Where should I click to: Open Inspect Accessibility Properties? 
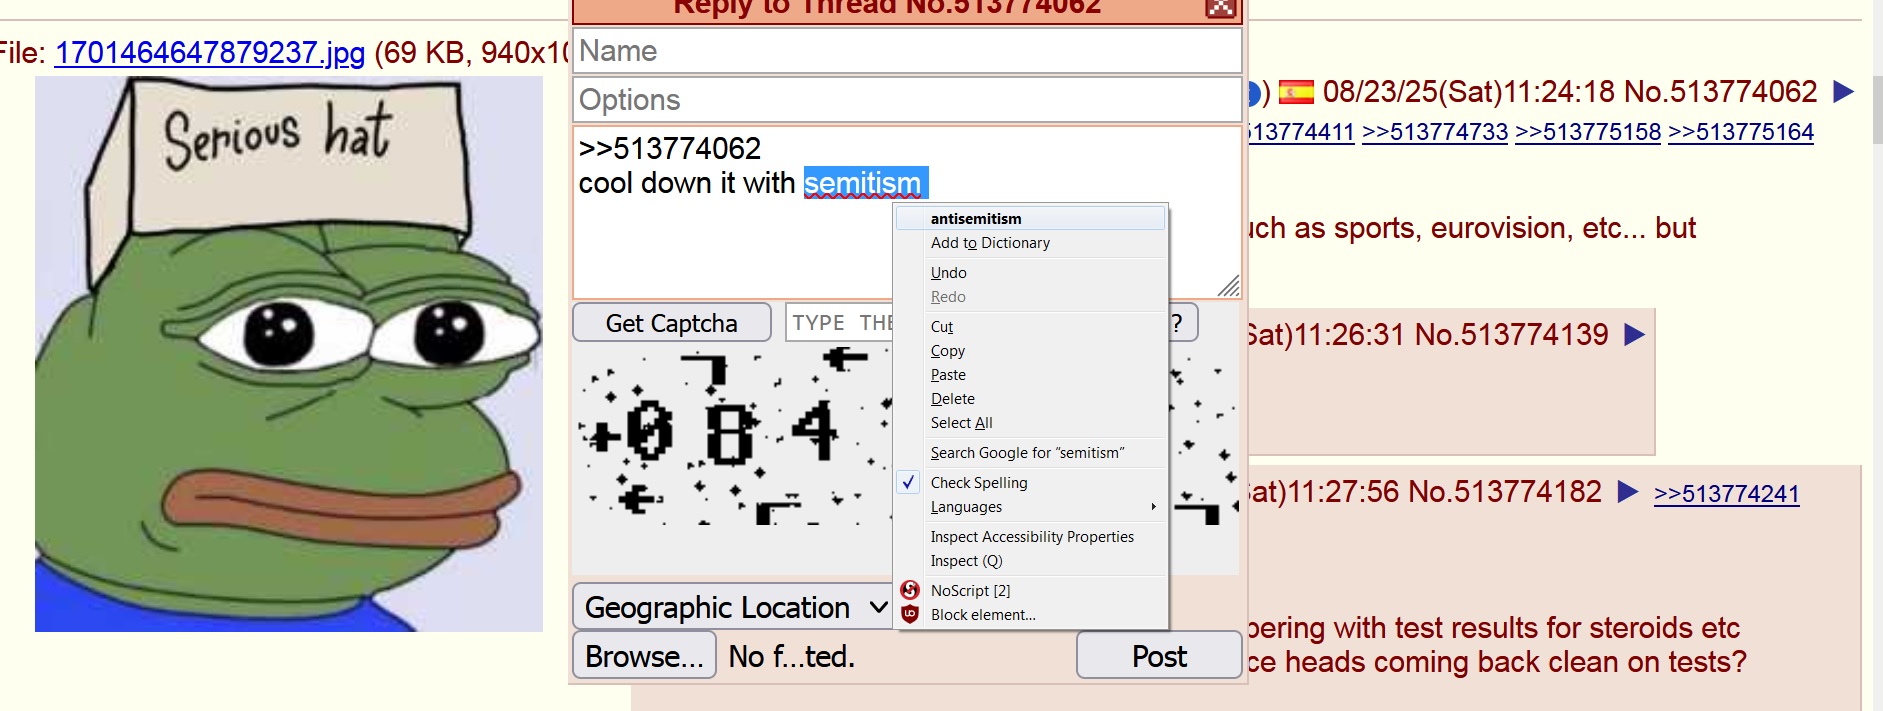tap(1030, 537)
